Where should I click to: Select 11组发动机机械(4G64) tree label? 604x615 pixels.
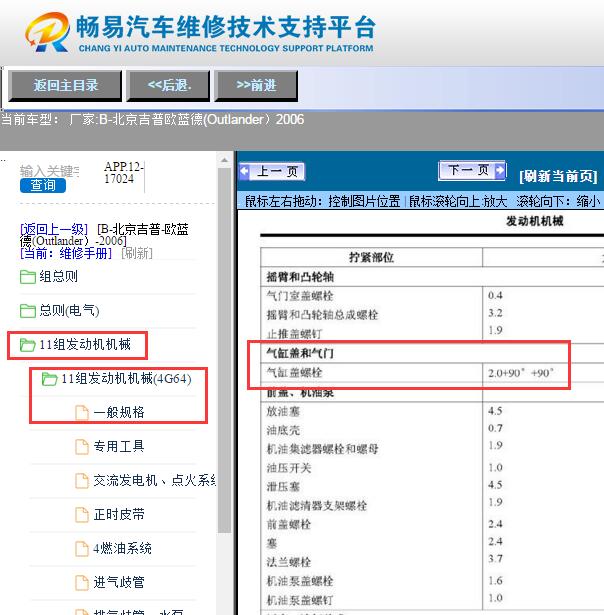[x=126, y=378]
